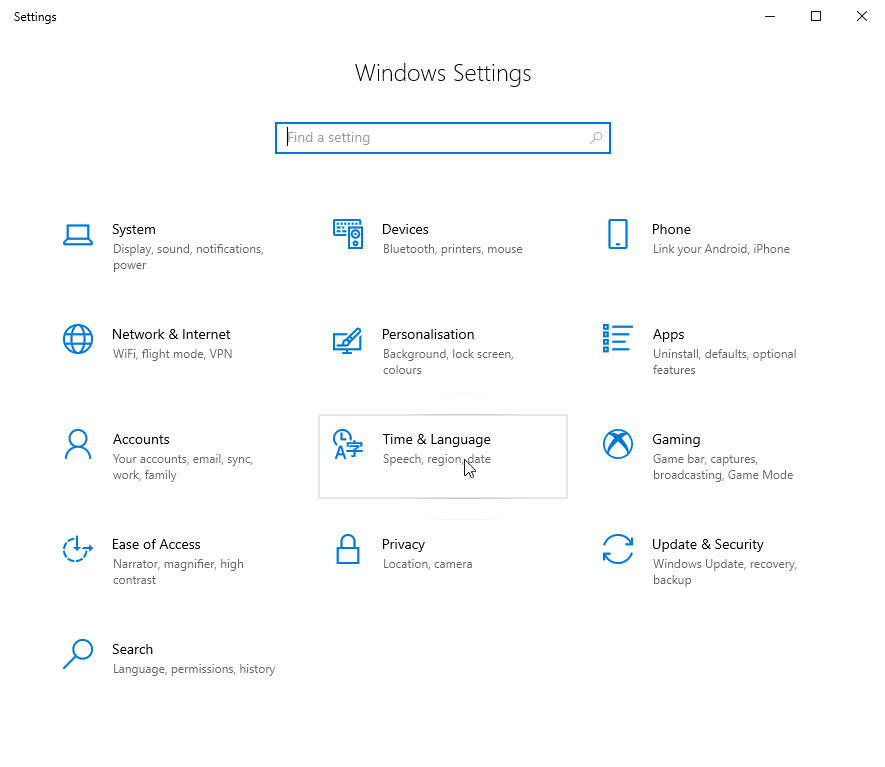Open the Privacy heading text
This screenshot has width=885, height=767.
403,544
